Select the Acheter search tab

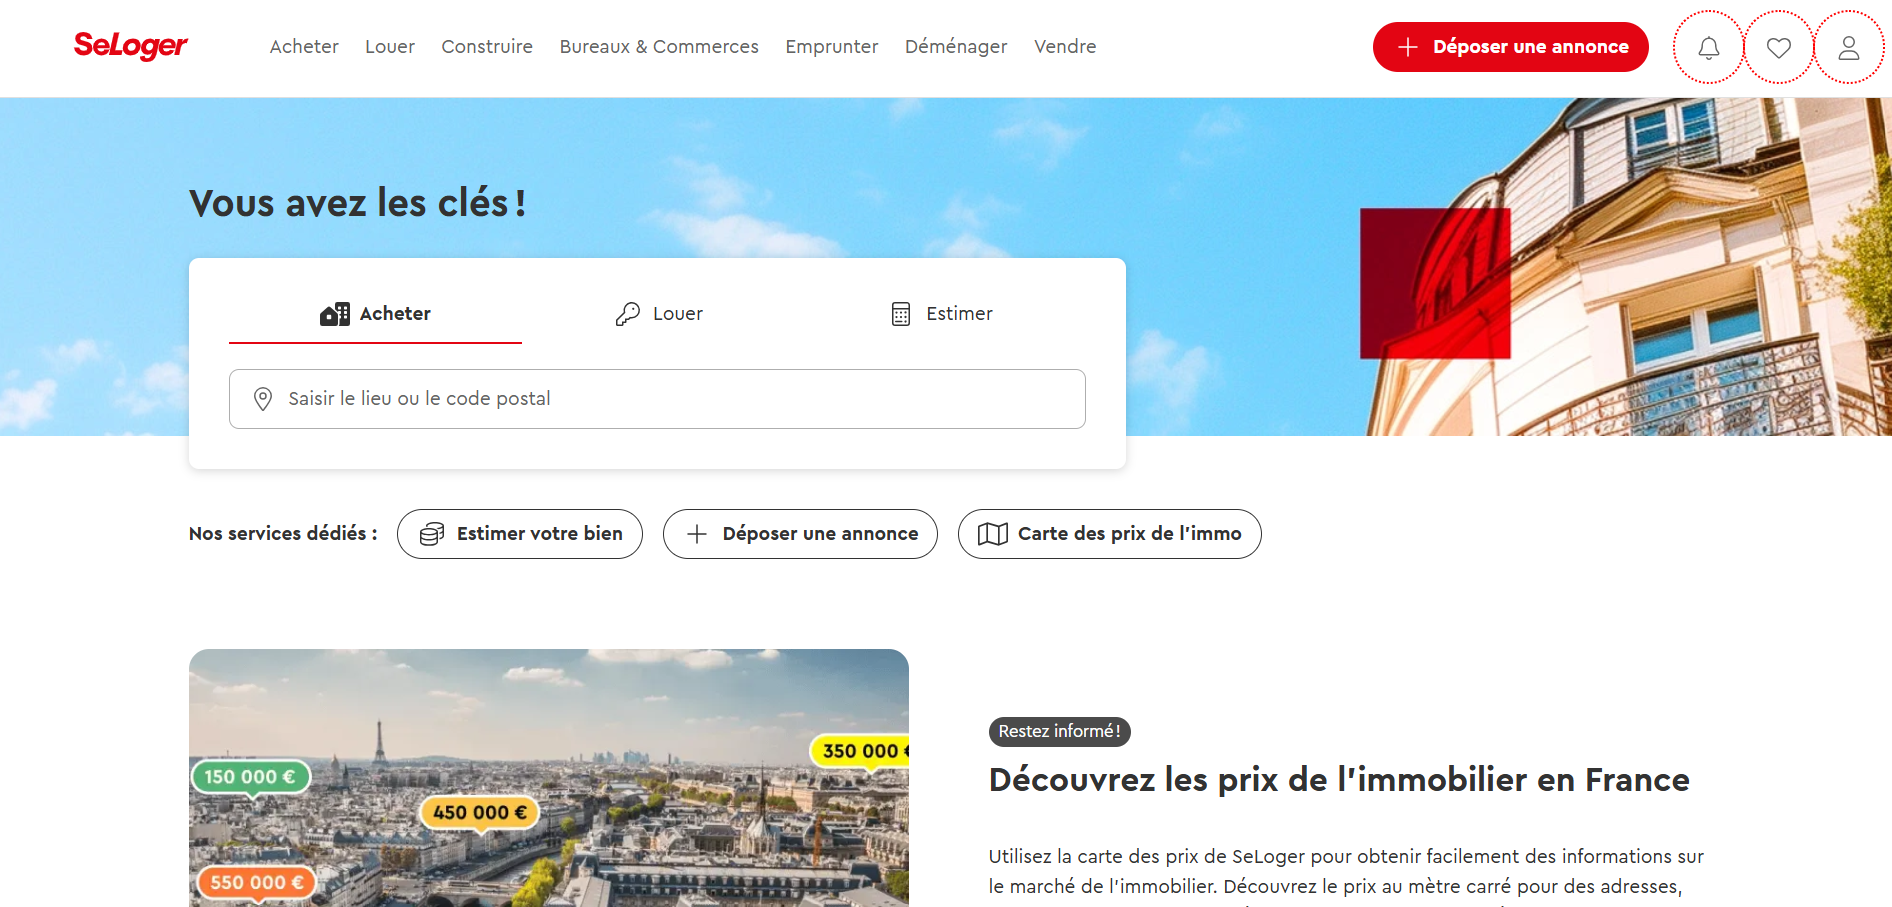375,314
